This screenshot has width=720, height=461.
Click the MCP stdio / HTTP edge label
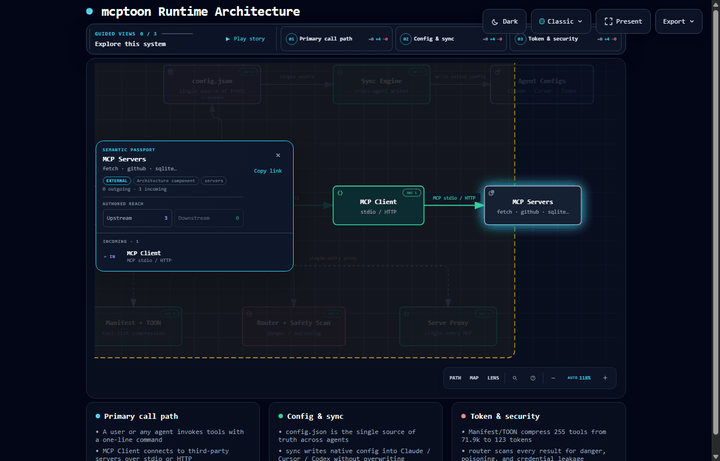[454, 198]
